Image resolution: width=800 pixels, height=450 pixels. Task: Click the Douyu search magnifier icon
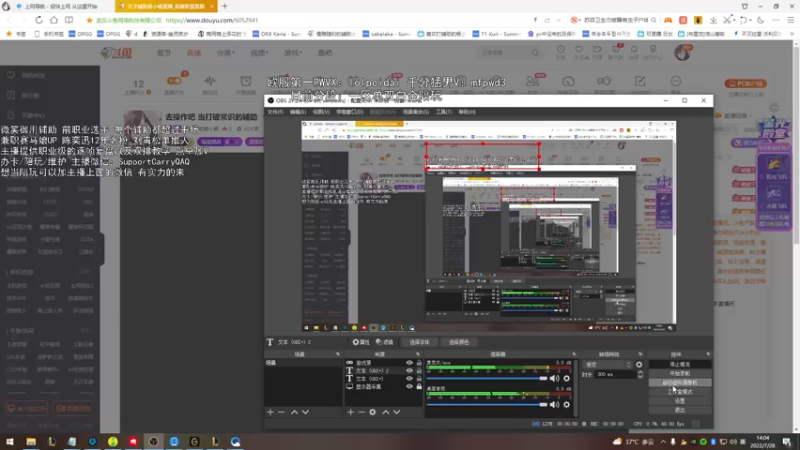(535, 53)
